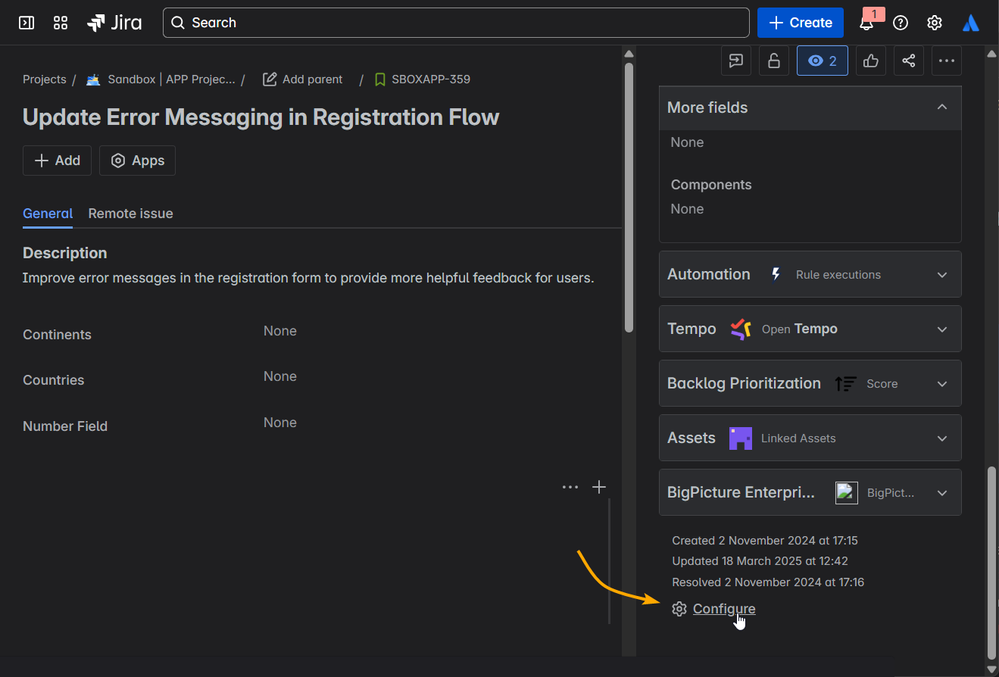Expand the Automation panel
This screenshot has width=999, height=677.
[x=941, y=274]
